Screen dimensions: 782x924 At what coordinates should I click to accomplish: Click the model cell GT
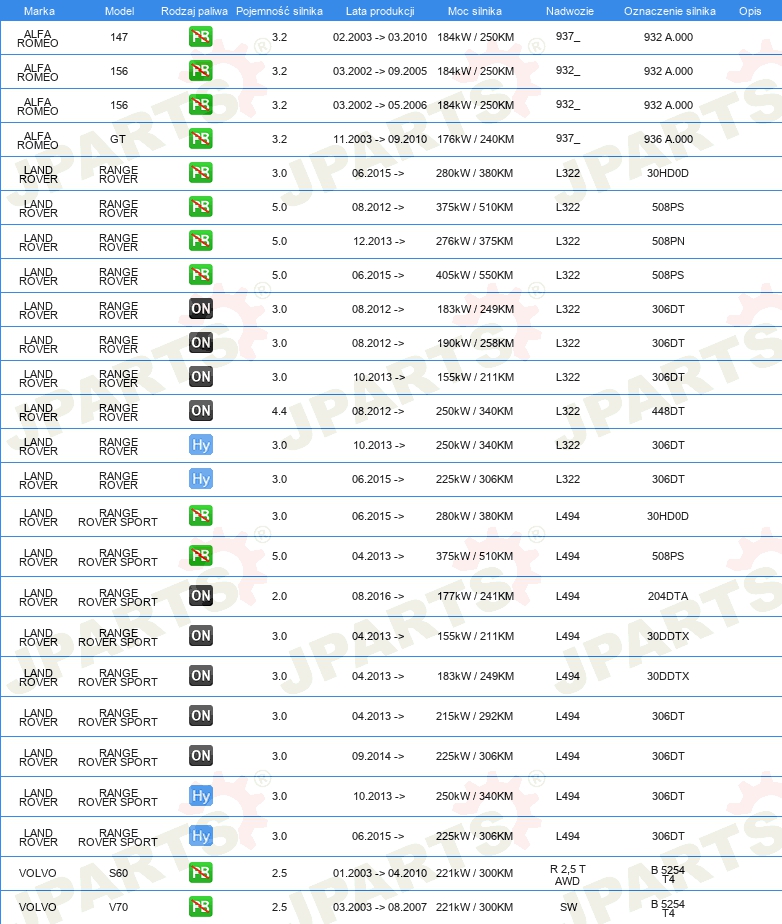(118, 139)
